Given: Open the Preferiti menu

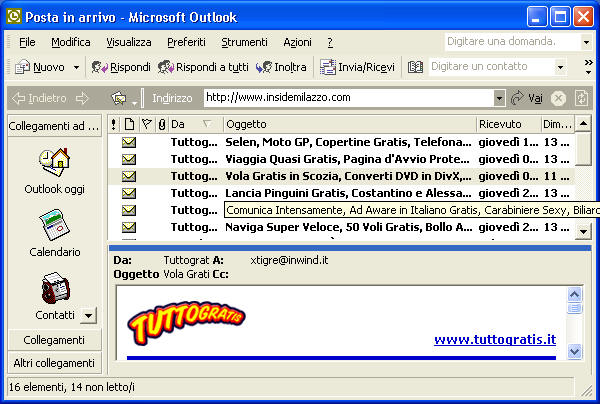Looking at the screenshot, I should pos(186,42).
